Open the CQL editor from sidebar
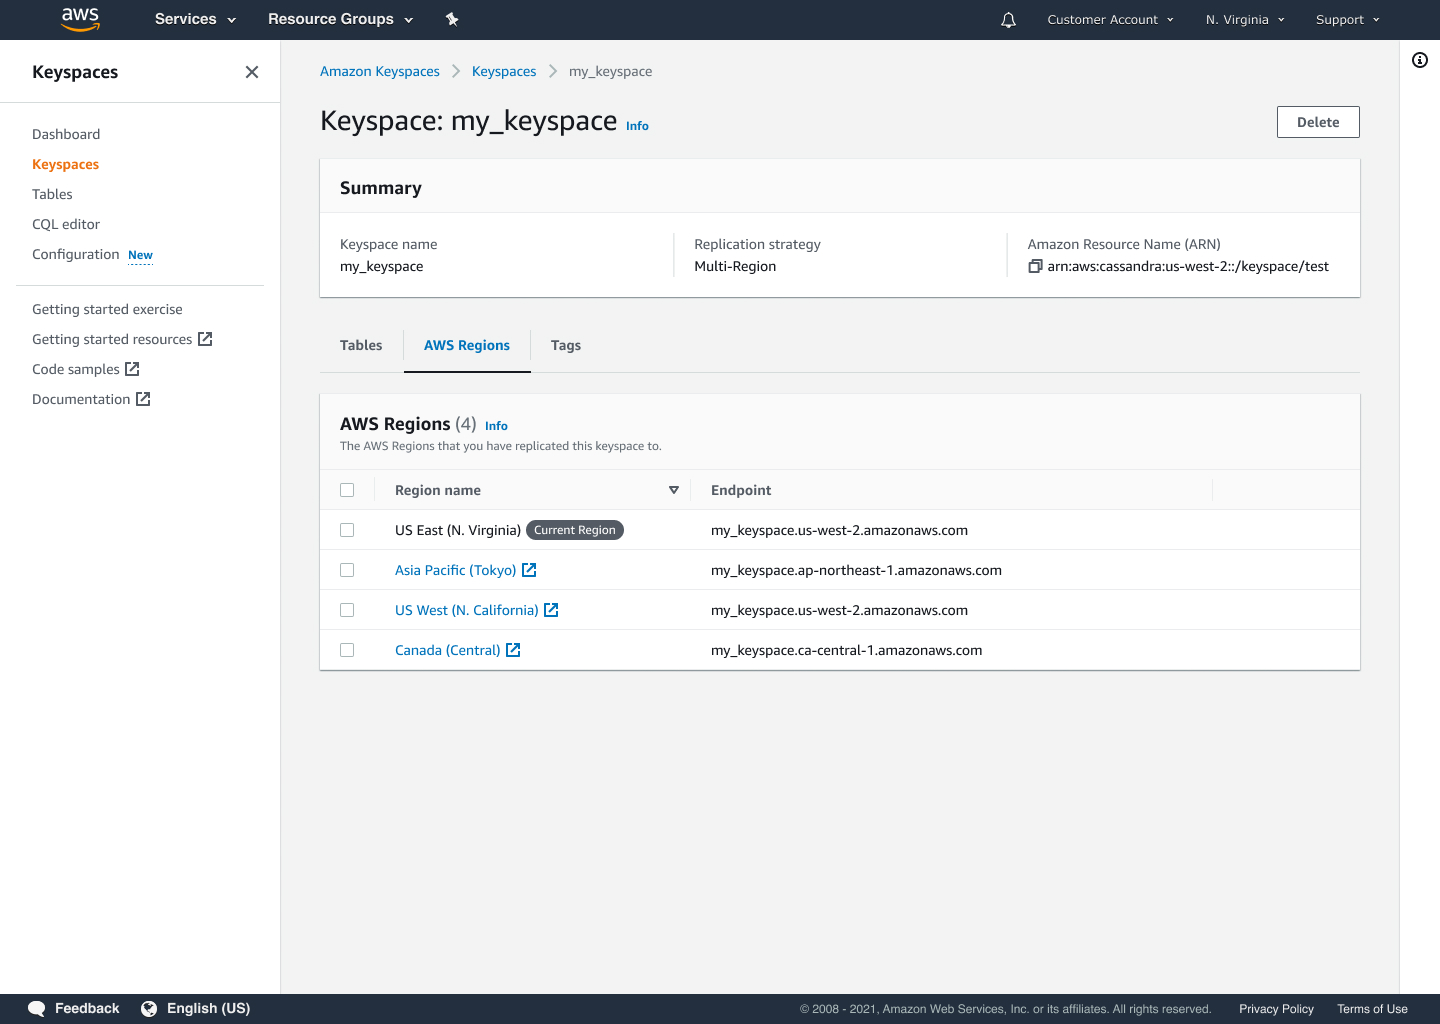The width and height of the screenshot is (1440, 1024). 66,224
